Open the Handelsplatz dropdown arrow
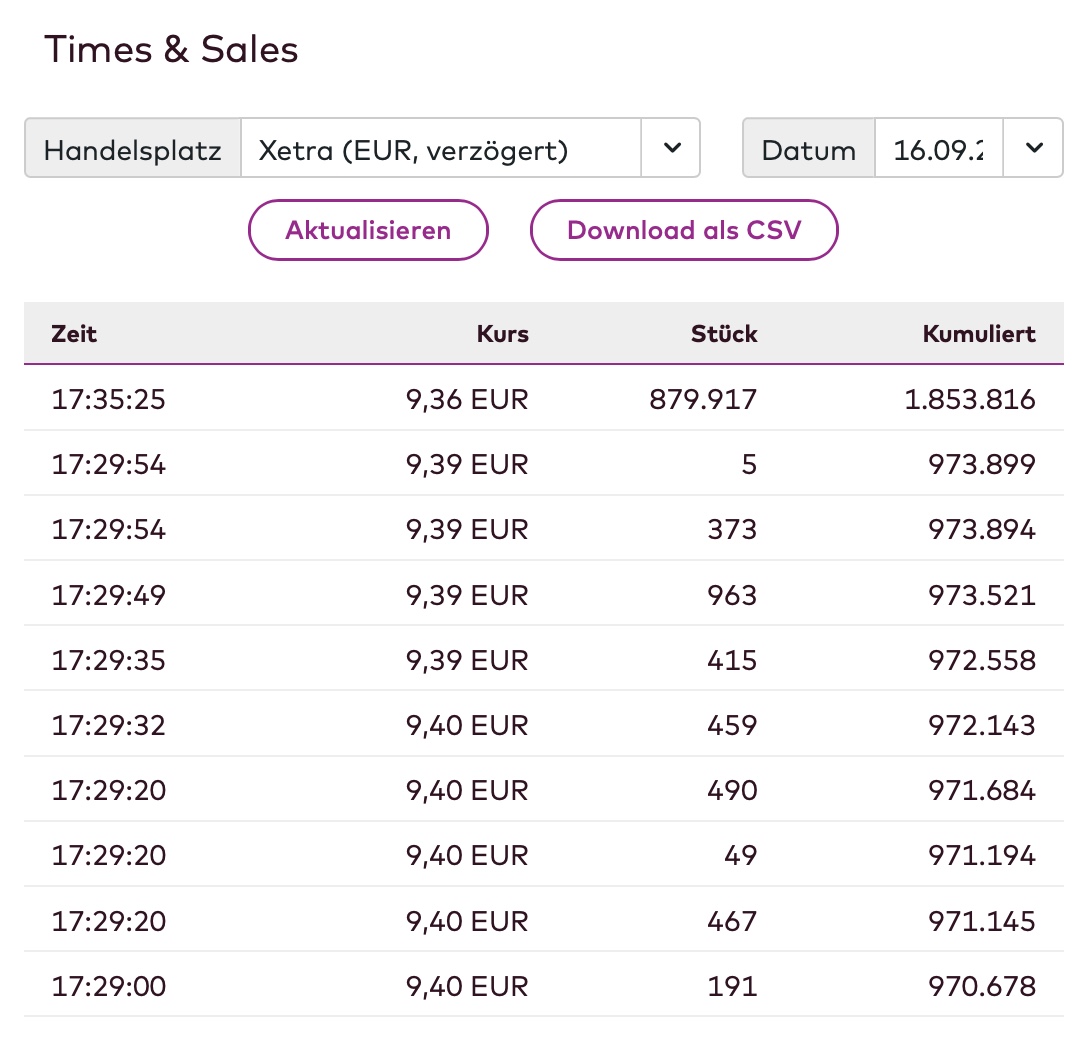 tap(671, 149)
